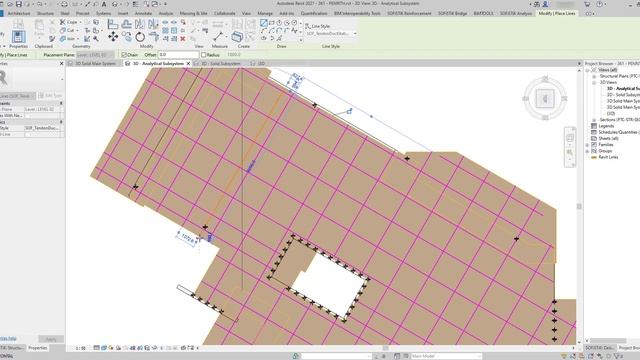Screen dimensions: 640x360
Task: Click the Offset tool in Modify panel
Action: (127, 24)
